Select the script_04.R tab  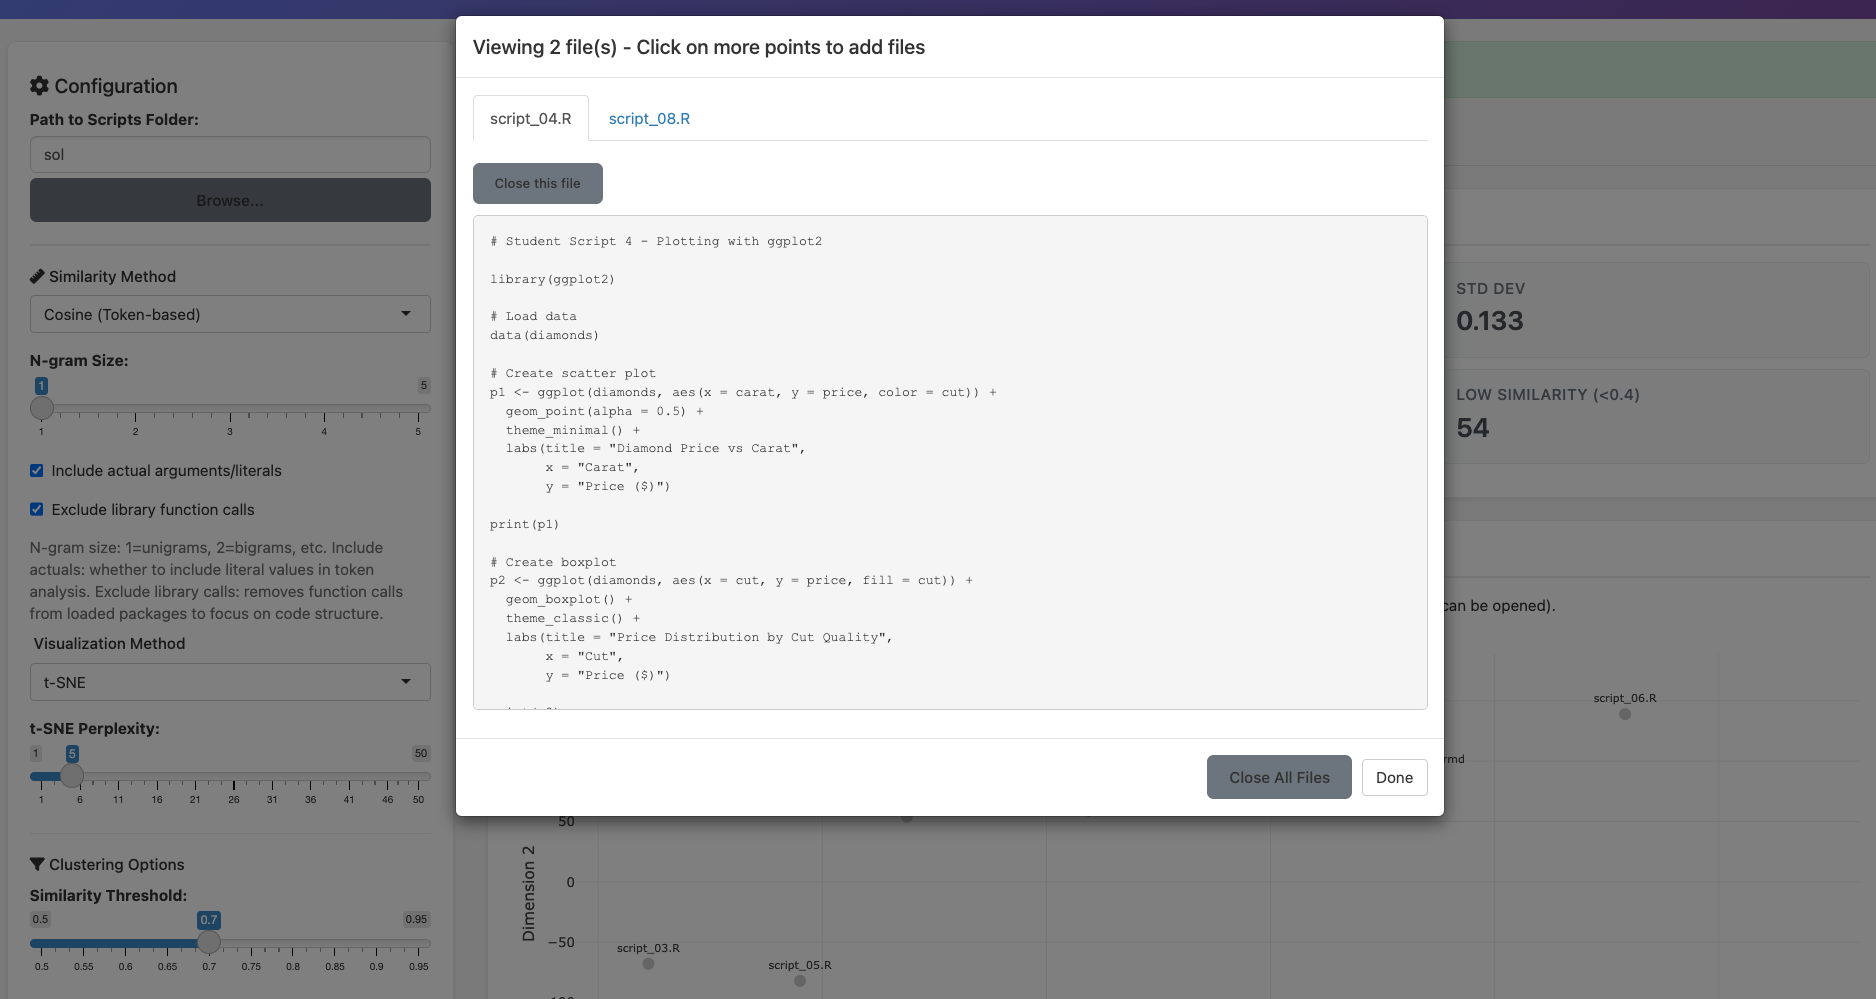(530, 118)
